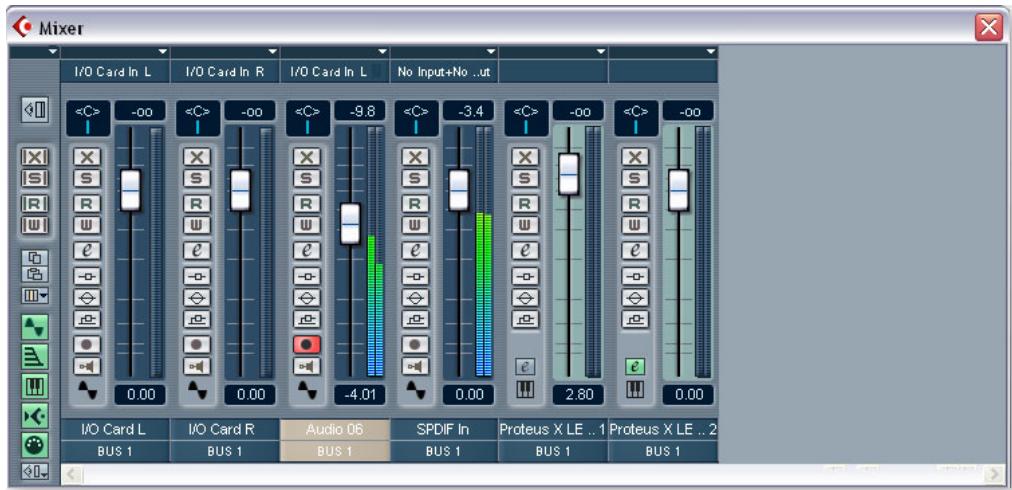Hide VST instrument channels in mixer
The height and width of the screenshot is (490, 1012).
pos(34,387)
